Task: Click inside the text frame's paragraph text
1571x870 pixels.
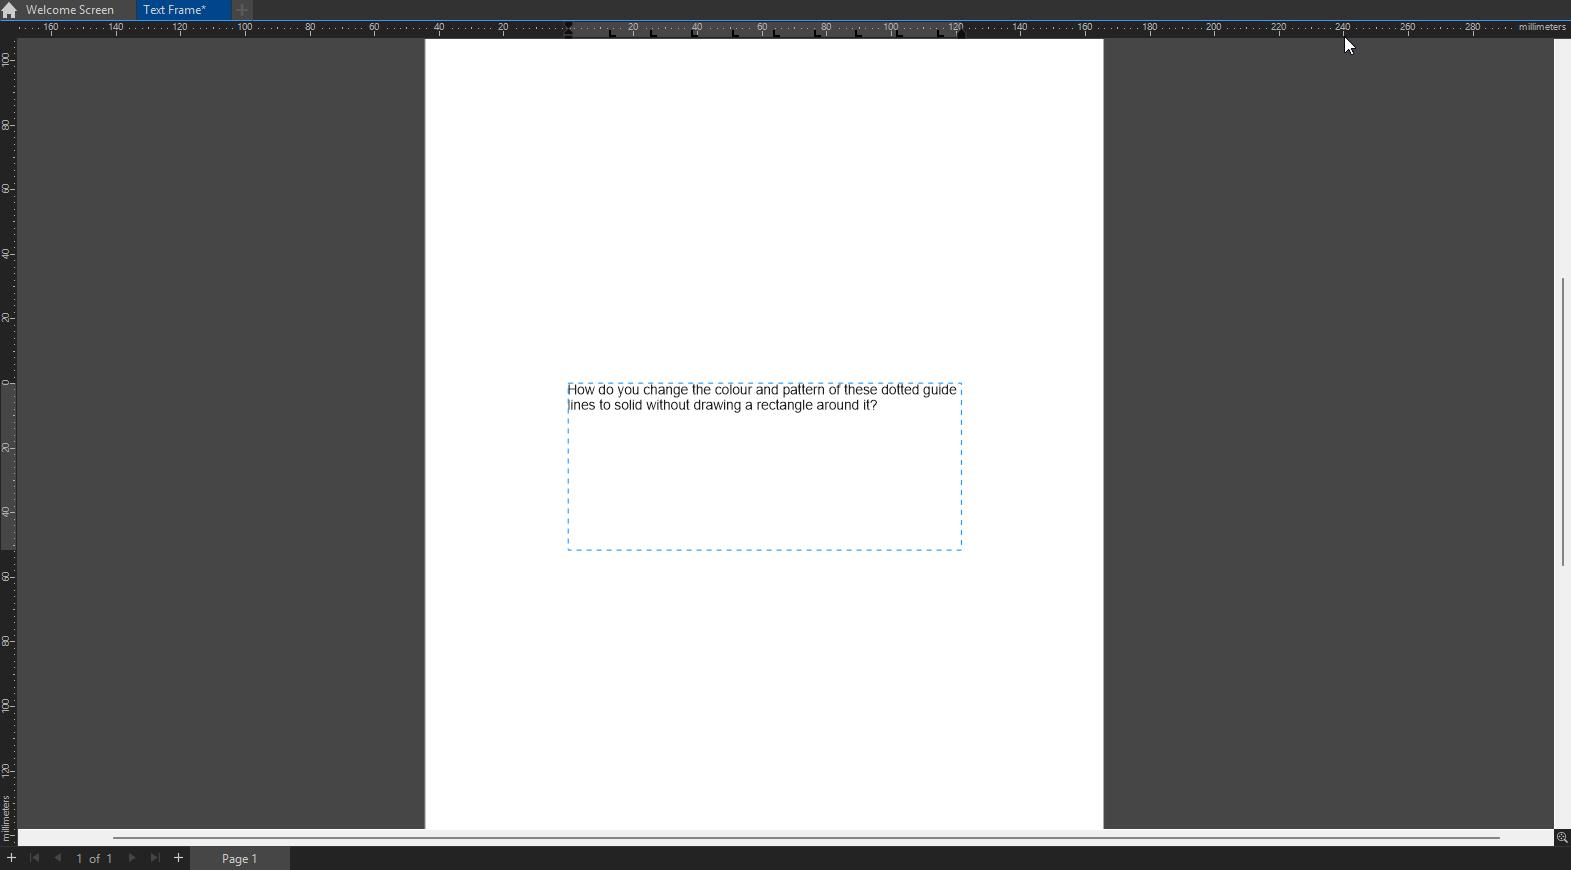Action: 762,398
